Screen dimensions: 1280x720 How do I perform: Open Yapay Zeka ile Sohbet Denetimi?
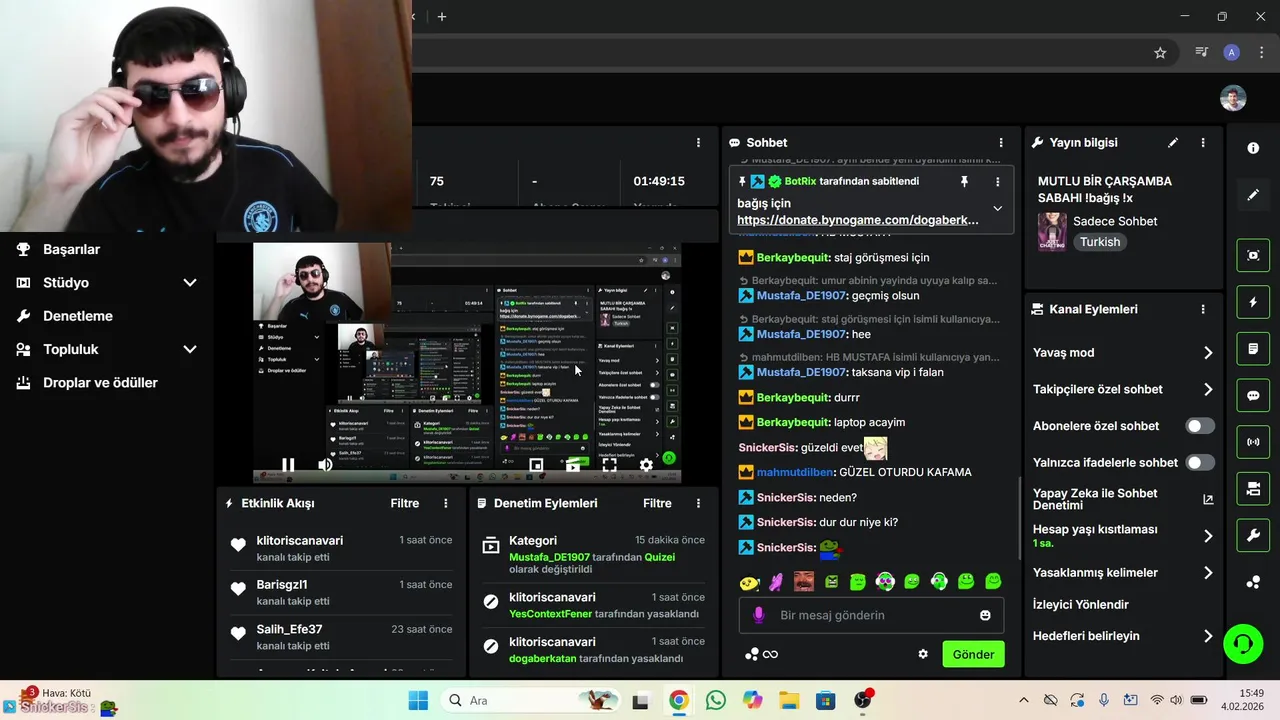click(1124, 499)
